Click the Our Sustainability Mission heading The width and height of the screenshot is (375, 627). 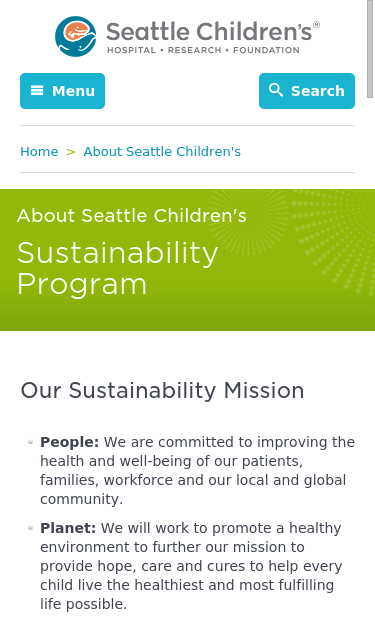(162, 390)
